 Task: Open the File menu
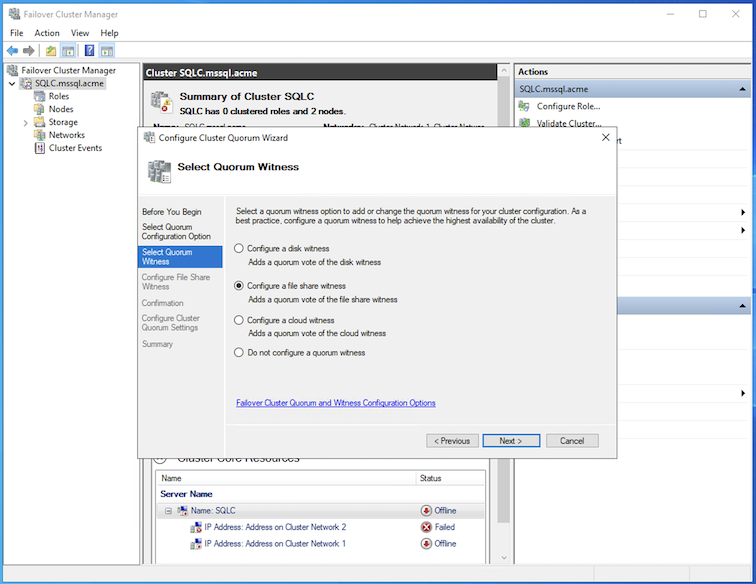click(16, 33)
